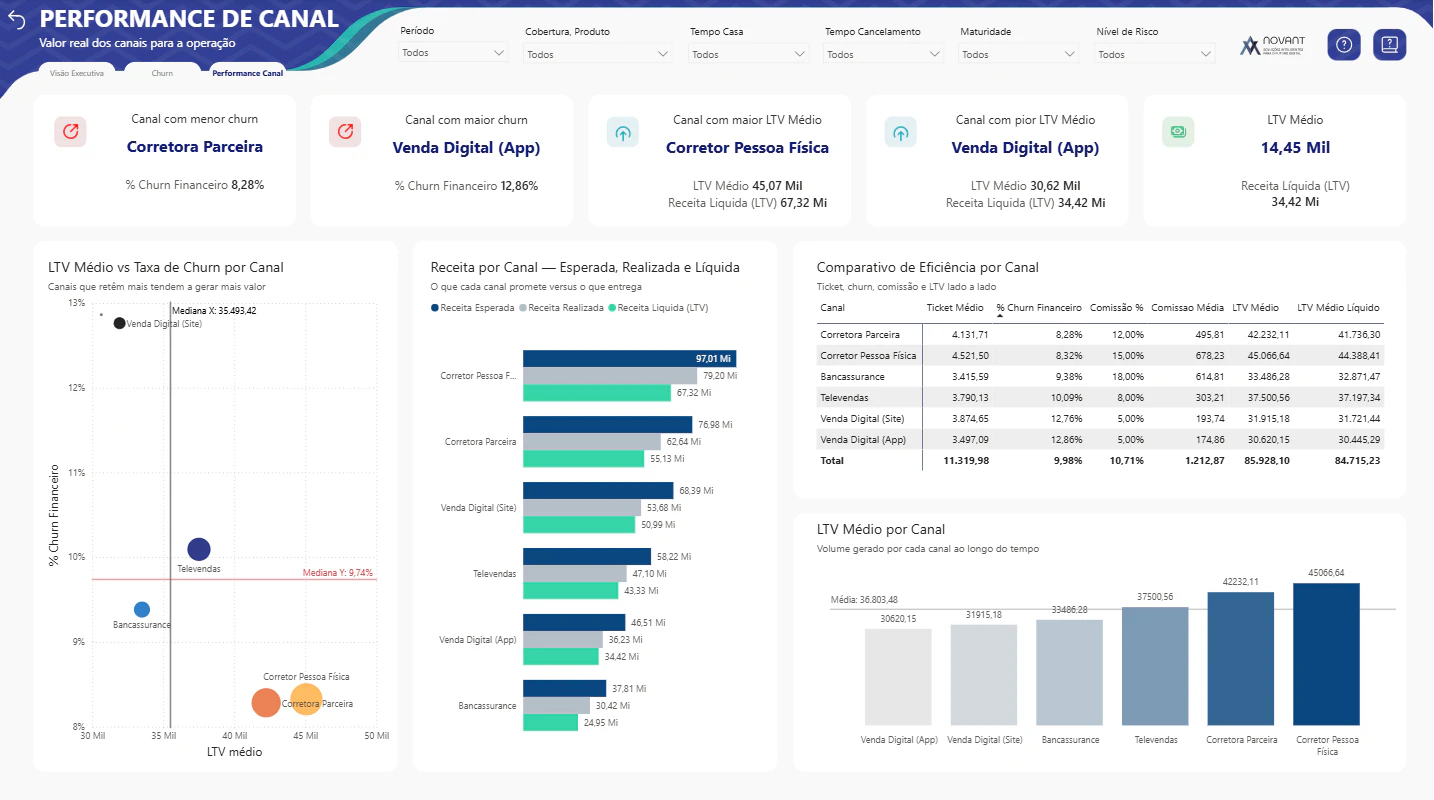Open the help guide book icon

click(1390, 45)
